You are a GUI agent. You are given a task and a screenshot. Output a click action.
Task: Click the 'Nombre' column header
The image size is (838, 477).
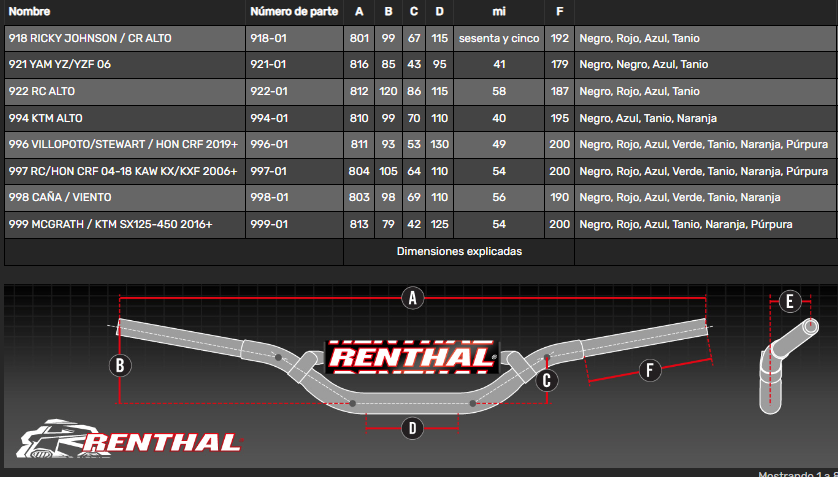(29, 11)
